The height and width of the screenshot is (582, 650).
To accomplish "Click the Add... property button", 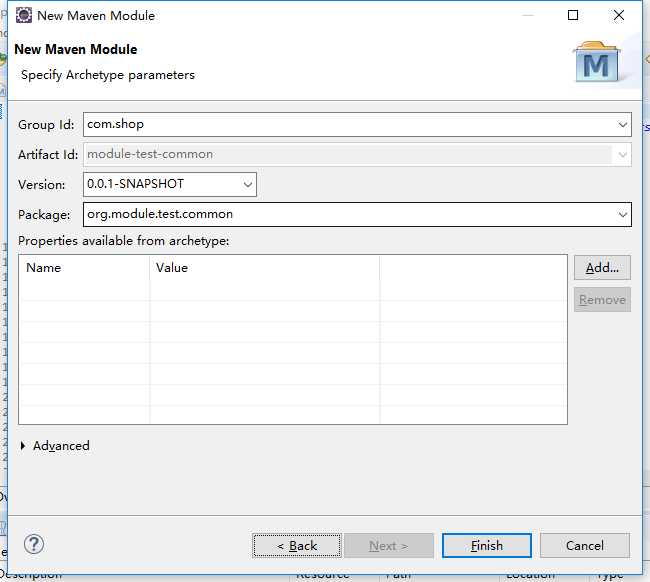I will [x=602, y=268].
